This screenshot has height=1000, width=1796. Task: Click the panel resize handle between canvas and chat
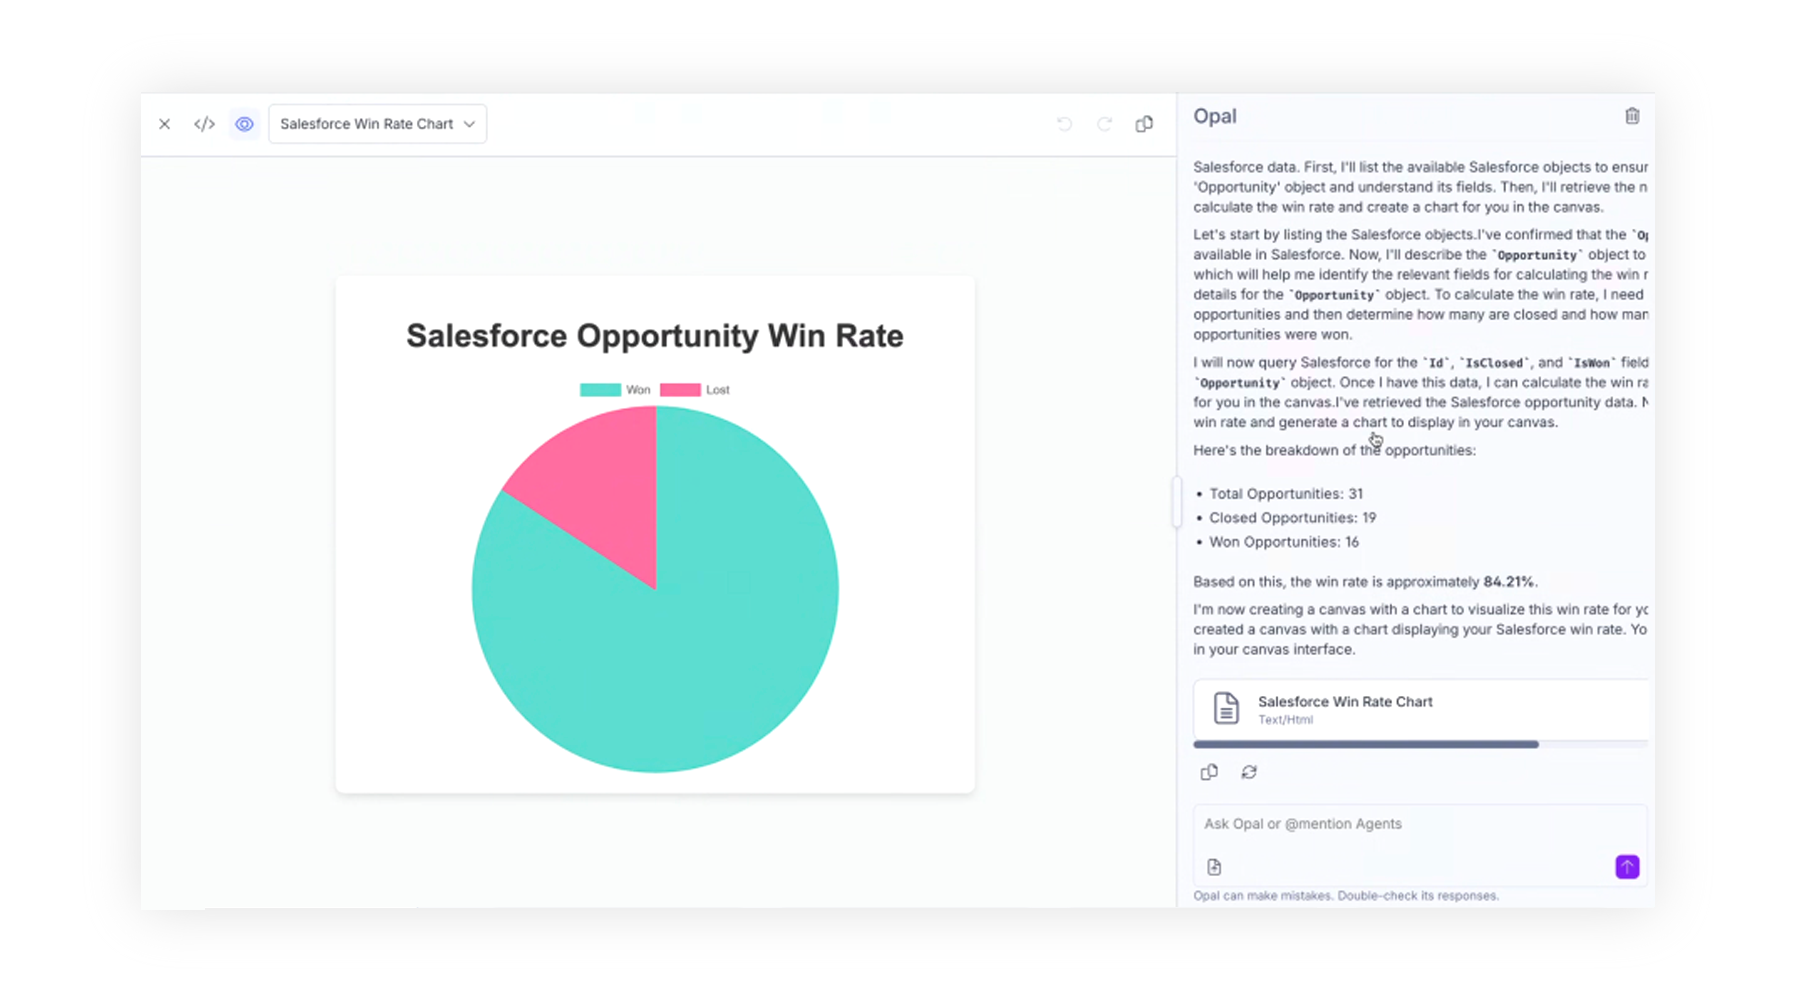(x=1177, y=502)
